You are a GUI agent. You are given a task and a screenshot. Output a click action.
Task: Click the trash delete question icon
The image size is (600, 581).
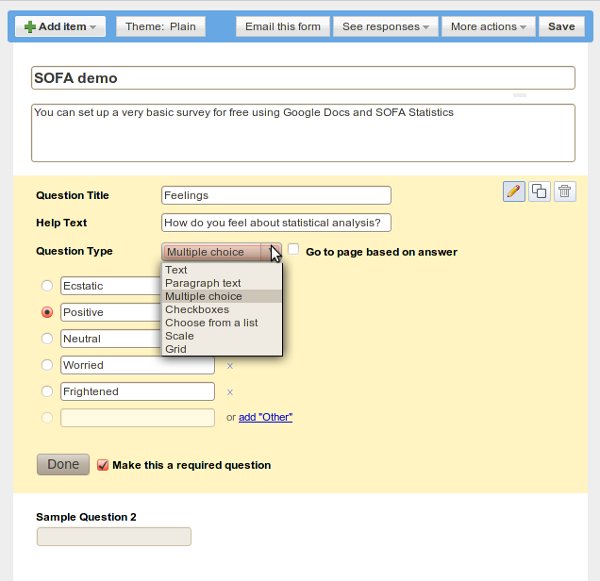pyautogui.click(x=565, y=192)
